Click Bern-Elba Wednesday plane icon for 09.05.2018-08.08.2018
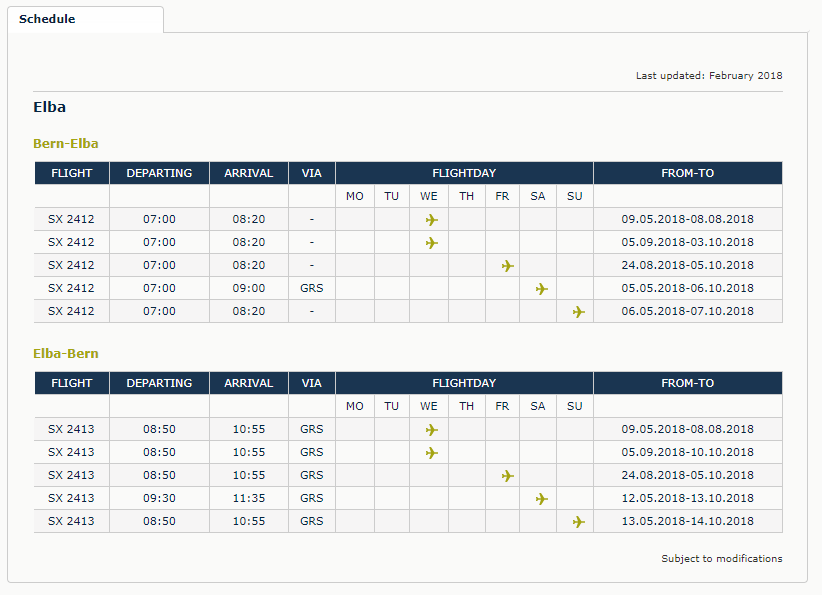Image resolution: width=822 pixels, height=595 pixels. click(431, 220)
